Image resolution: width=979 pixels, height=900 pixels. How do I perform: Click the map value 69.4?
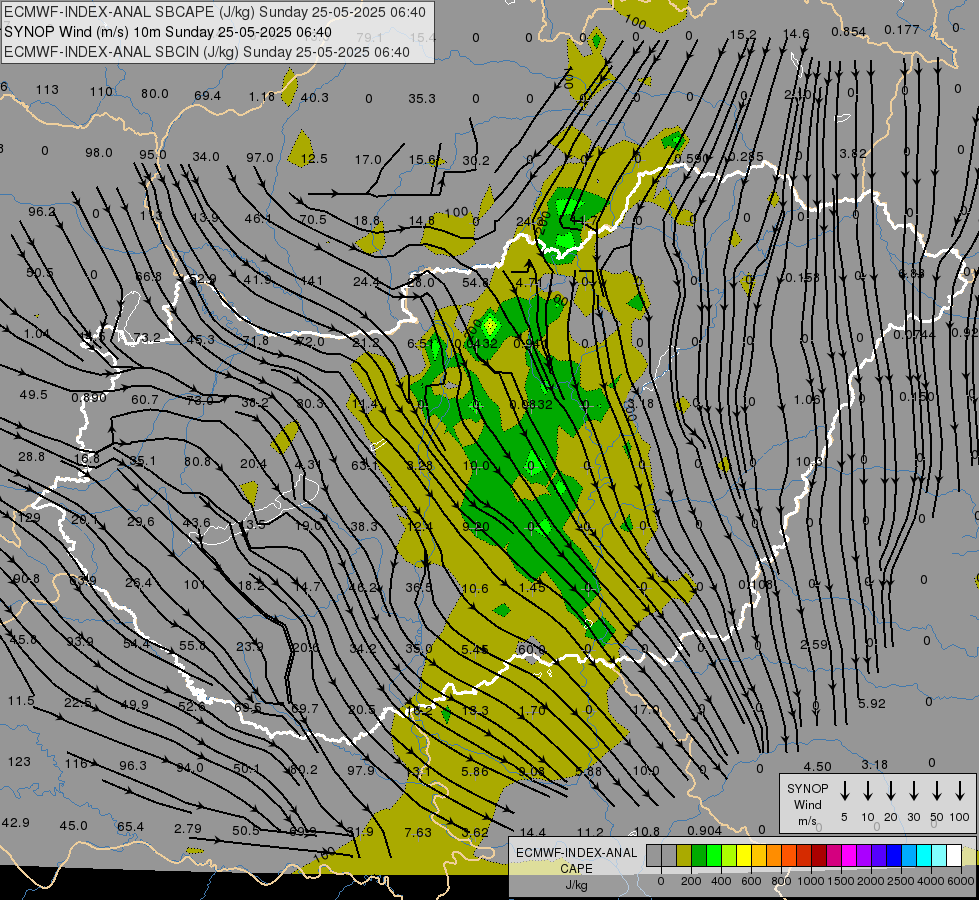pos(207,96)
